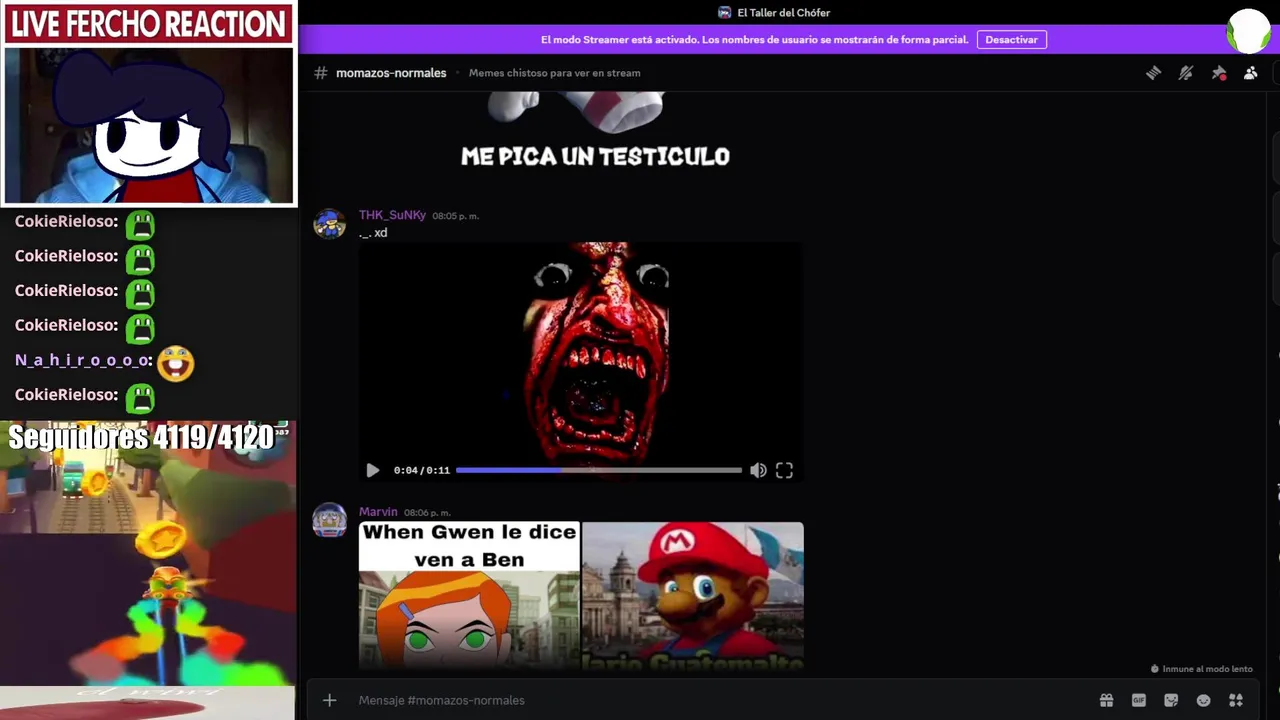
Task: Click the 08:06 p. m. timestamp
Action: [427, 513]
